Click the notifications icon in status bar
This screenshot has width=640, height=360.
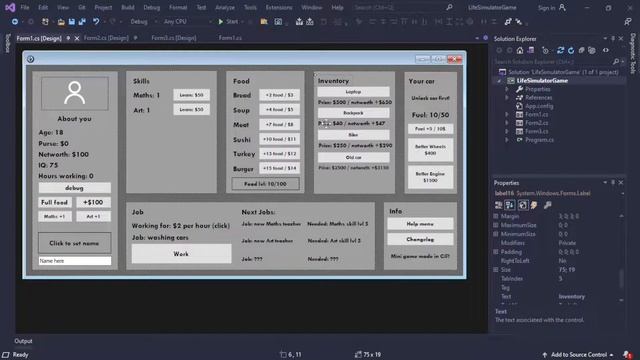pos(627,355)
